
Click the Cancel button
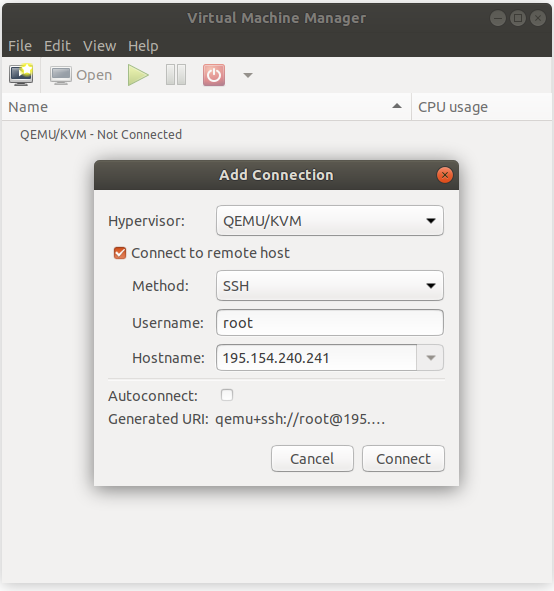[312, 459]
